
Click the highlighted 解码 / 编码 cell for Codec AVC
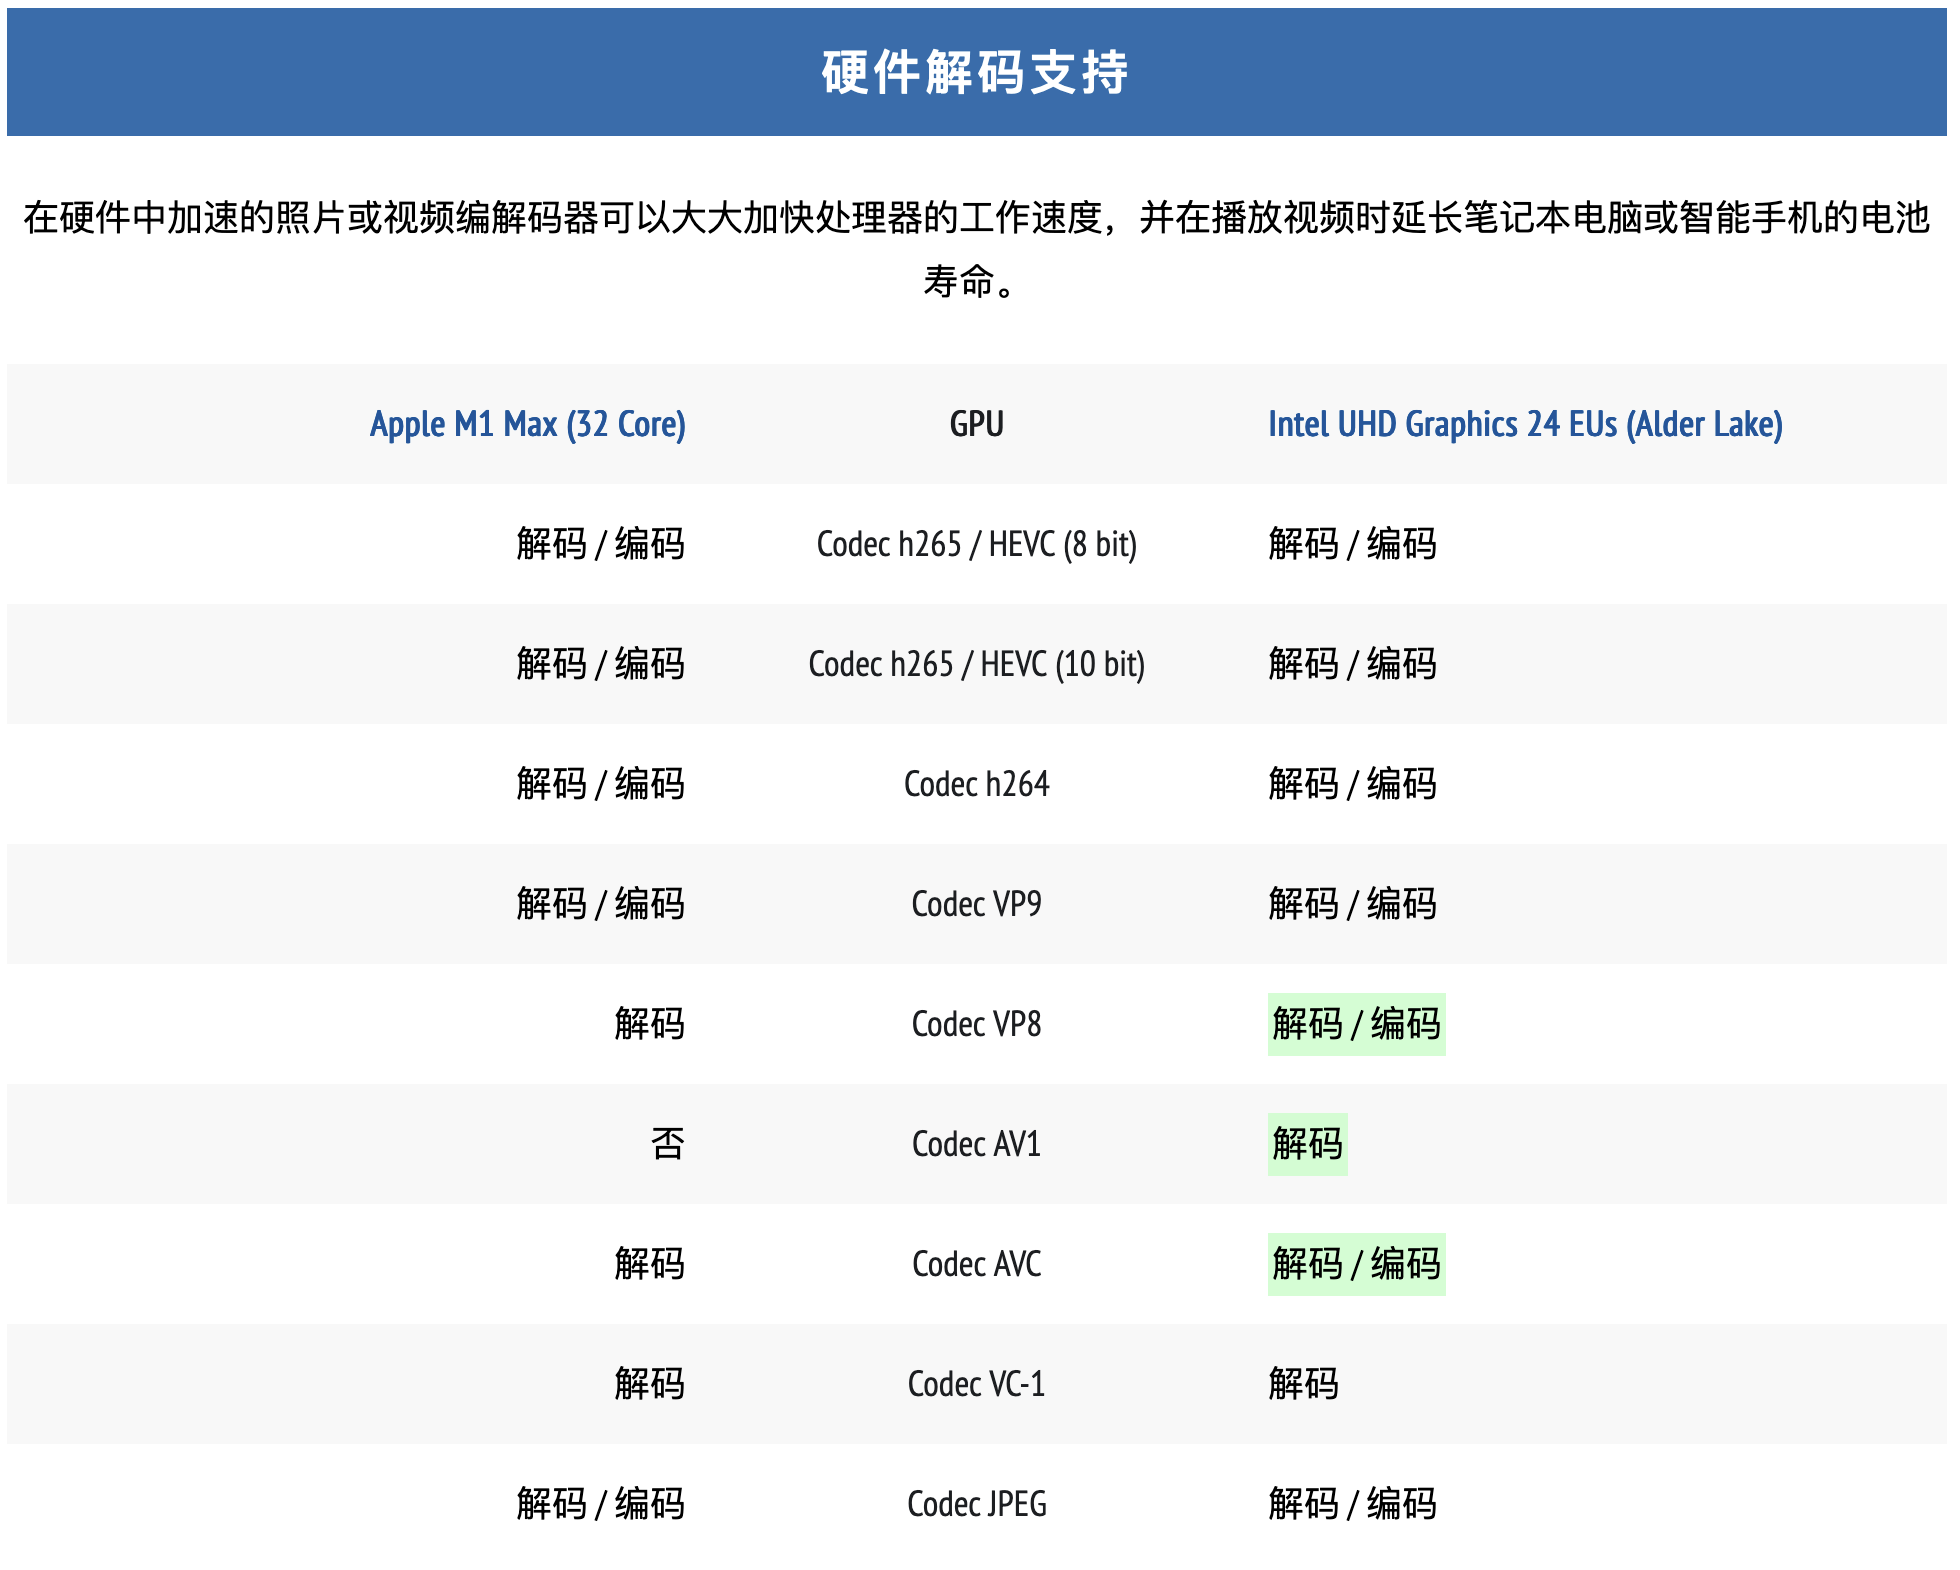click(1355, 1264)
